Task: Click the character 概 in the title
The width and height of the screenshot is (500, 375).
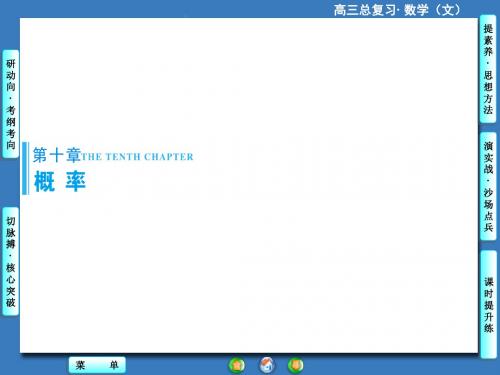Action: [x=44, y=181]
